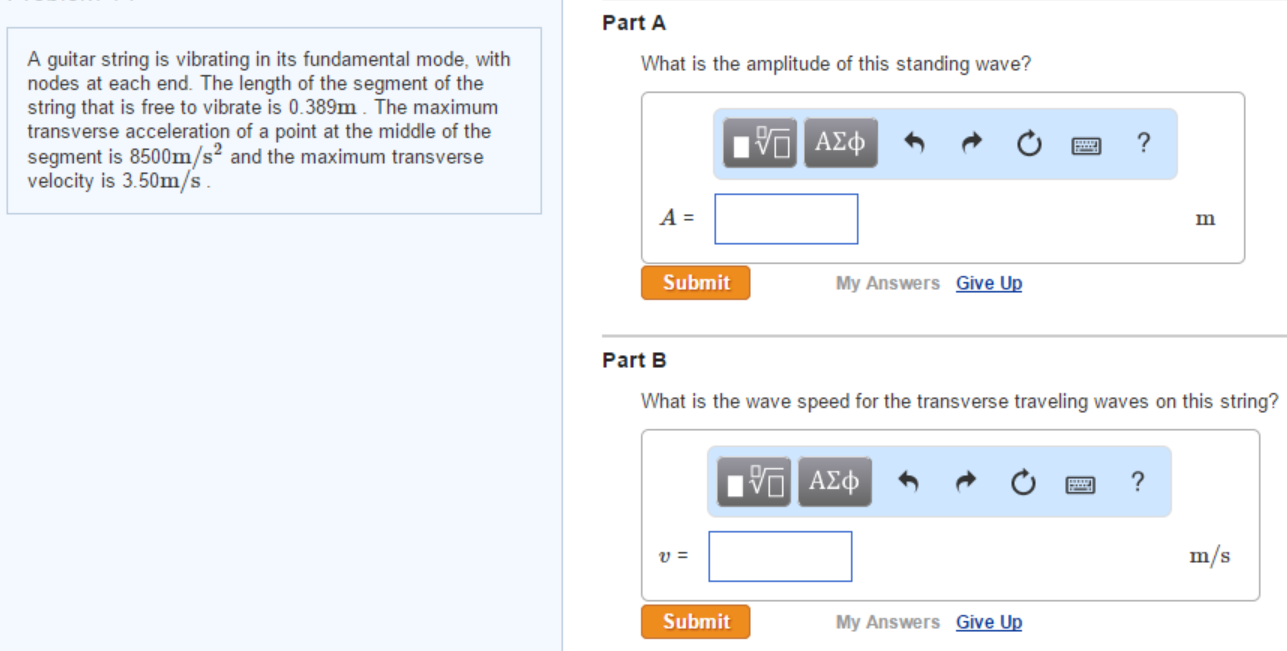Click into the amplitude A input field
This screenshot has height=651, width=1287.
point(786,218)
